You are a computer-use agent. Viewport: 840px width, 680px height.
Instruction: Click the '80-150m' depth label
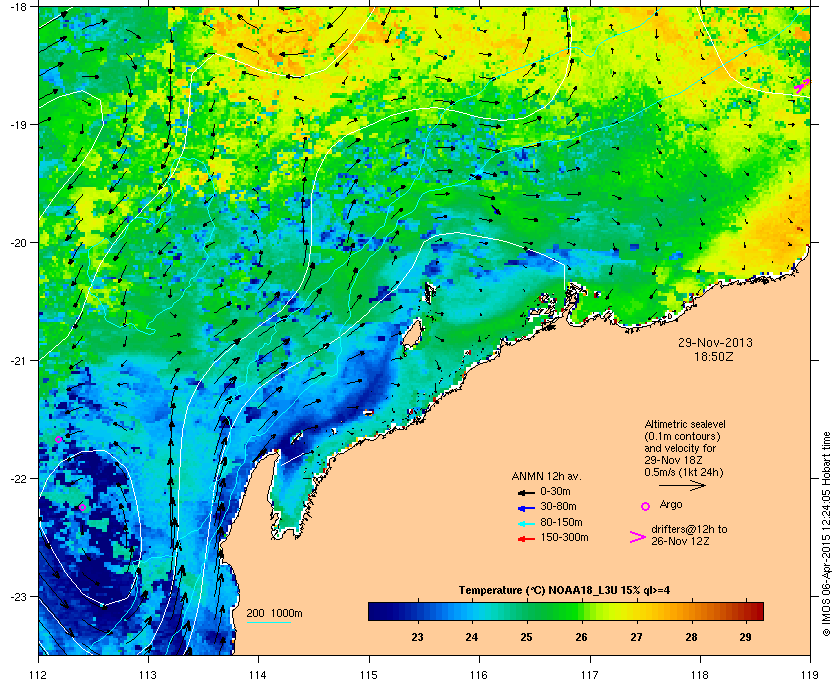pyautogui.click(x=561, y=522)
